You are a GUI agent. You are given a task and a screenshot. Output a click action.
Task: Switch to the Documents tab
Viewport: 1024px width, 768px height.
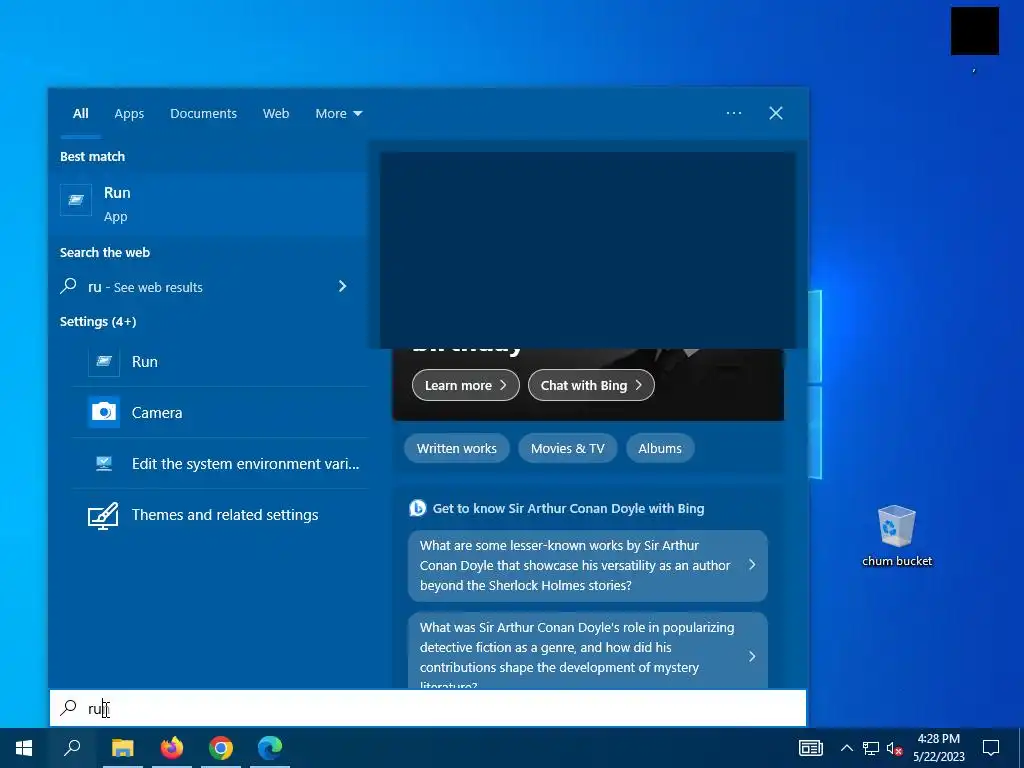pyautogui.click(x=204, y=114)
